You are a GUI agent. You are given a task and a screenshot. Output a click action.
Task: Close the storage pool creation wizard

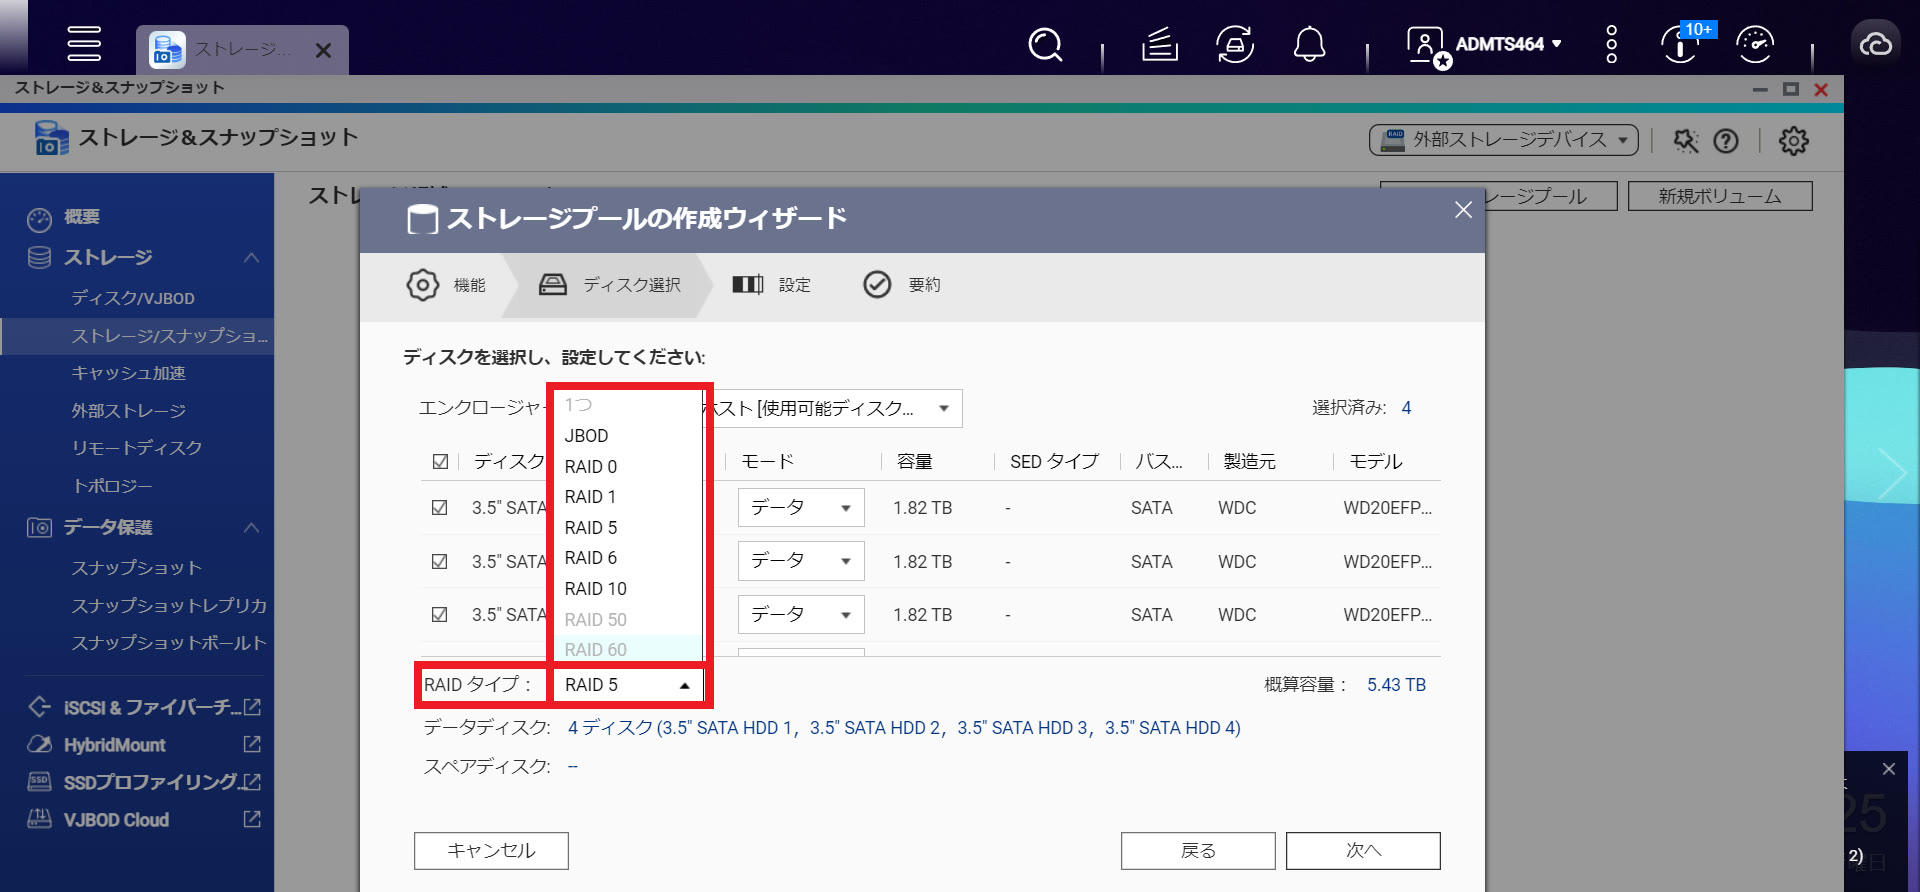coord(1463,209)
